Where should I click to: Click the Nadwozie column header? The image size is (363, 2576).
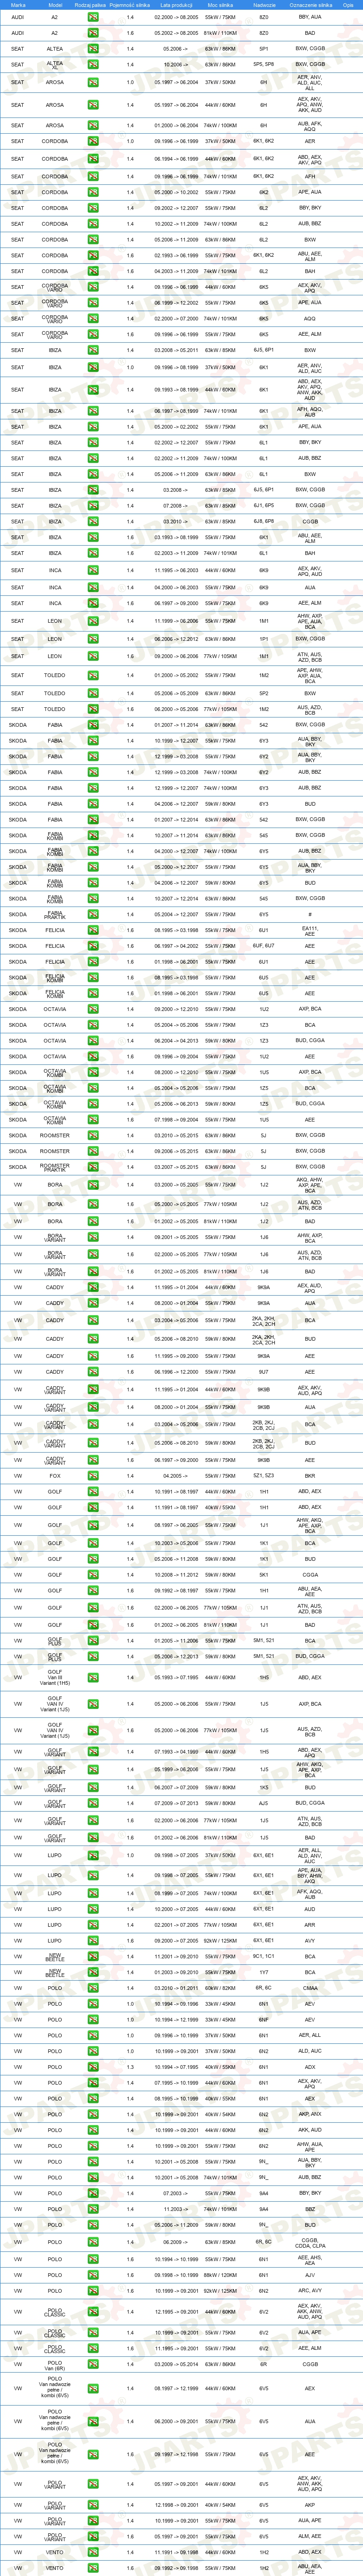pyautogui.click(x=264, y=5)
